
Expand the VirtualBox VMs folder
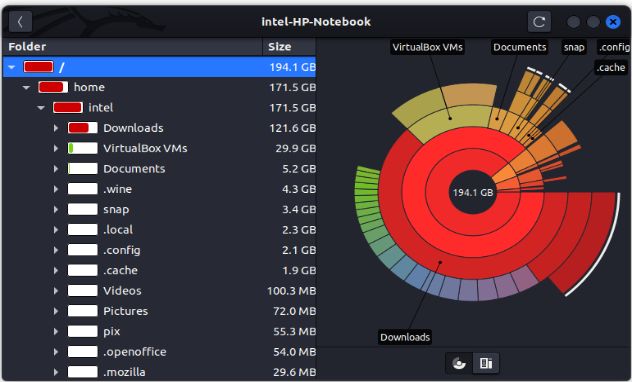[x=56, y=148]
